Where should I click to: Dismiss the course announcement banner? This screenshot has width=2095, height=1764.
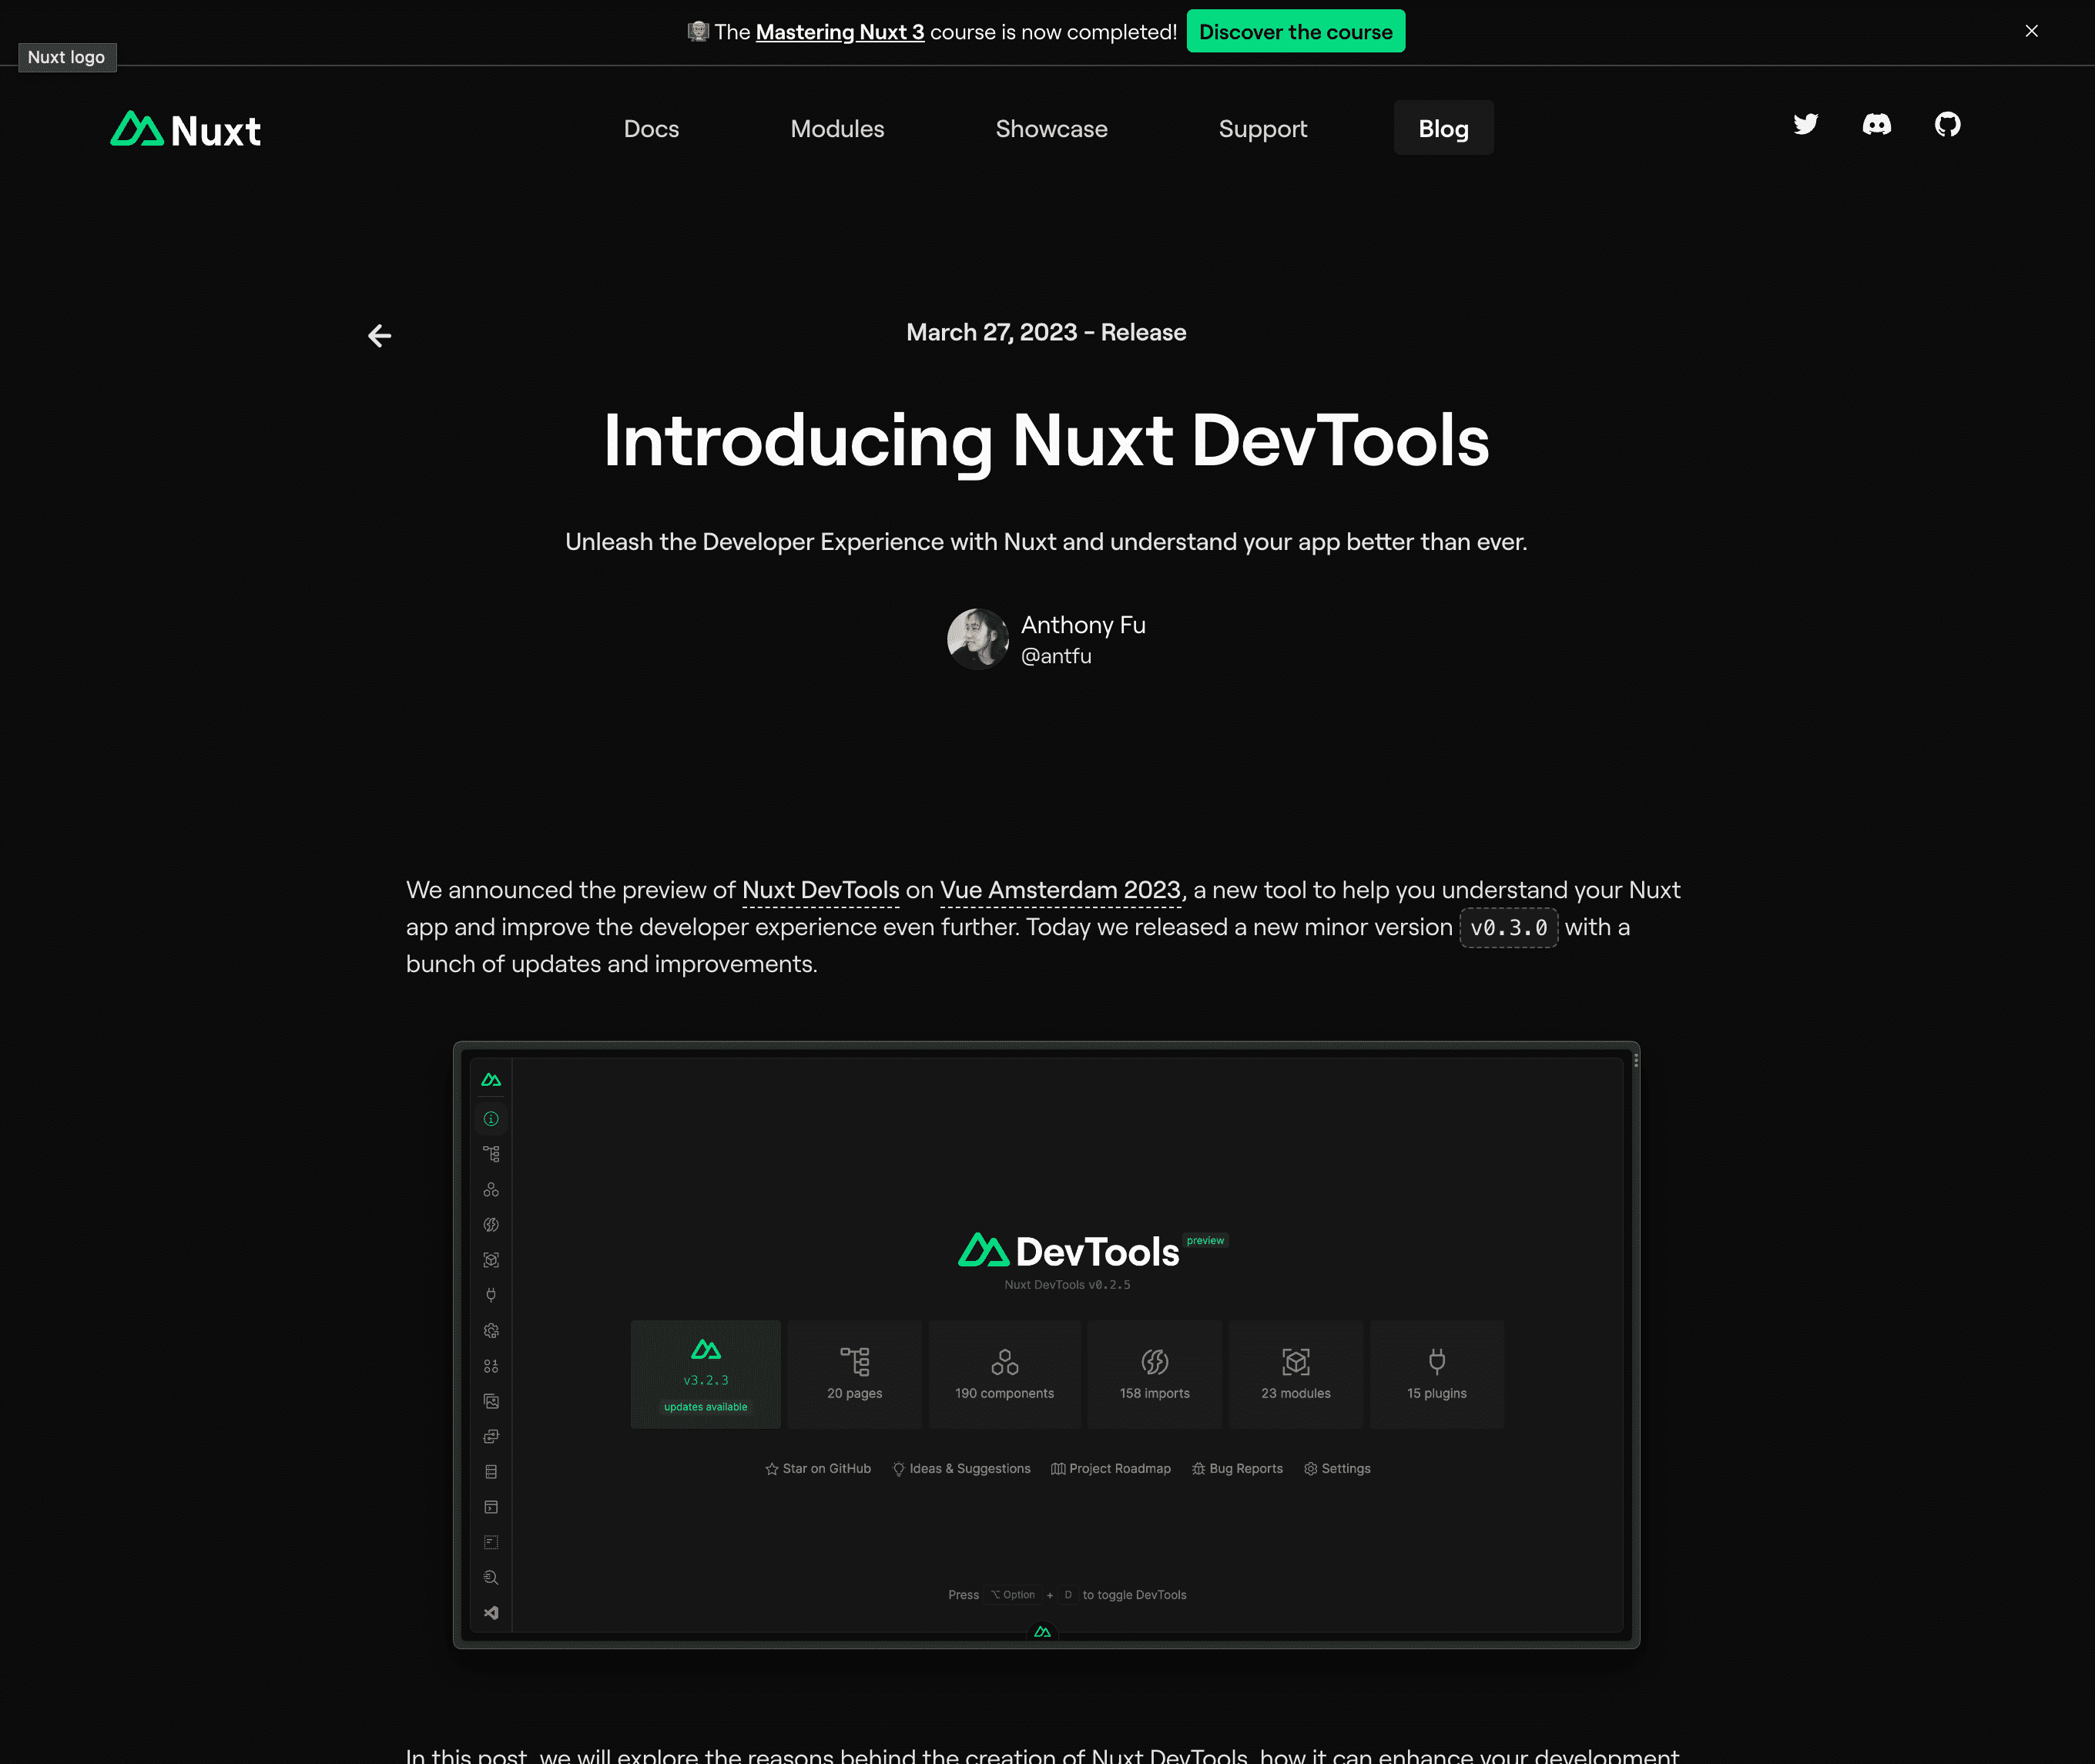[x=2031, y=31]
